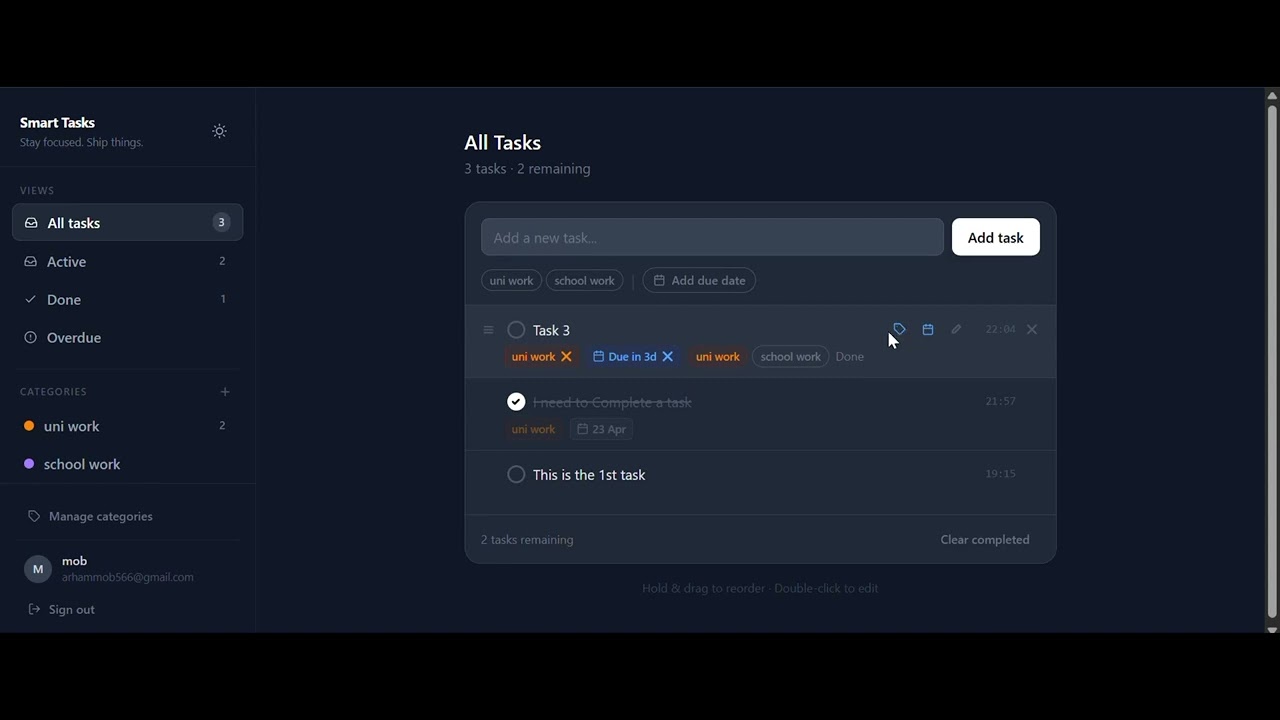Click uni work tag on the completed task
This screenshot has width=1280, height=720.
[533, 429]
